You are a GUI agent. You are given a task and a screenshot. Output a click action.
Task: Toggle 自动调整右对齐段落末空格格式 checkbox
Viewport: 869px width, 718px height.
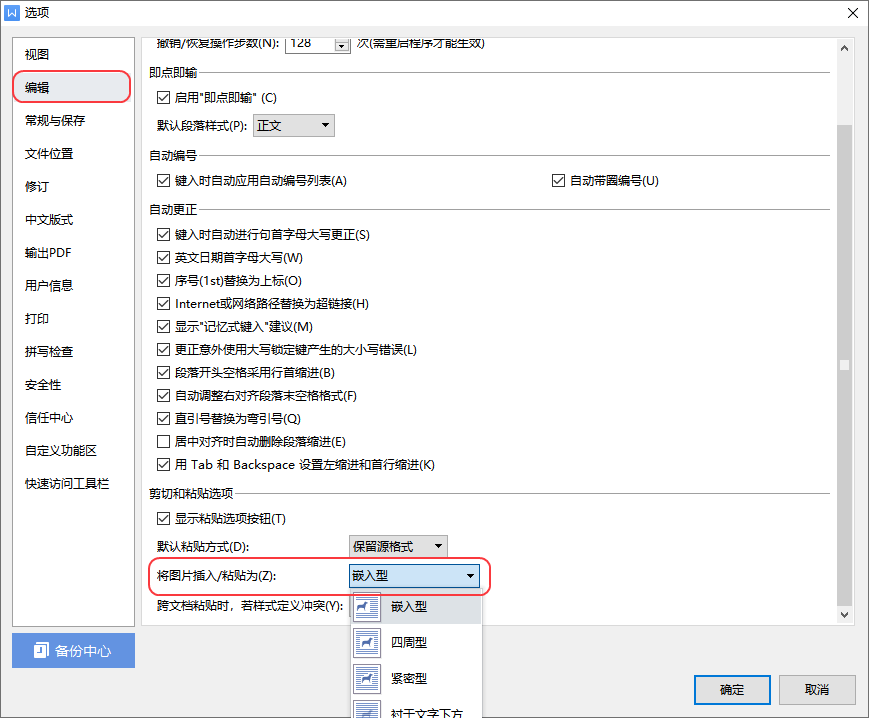click(163, 396)
